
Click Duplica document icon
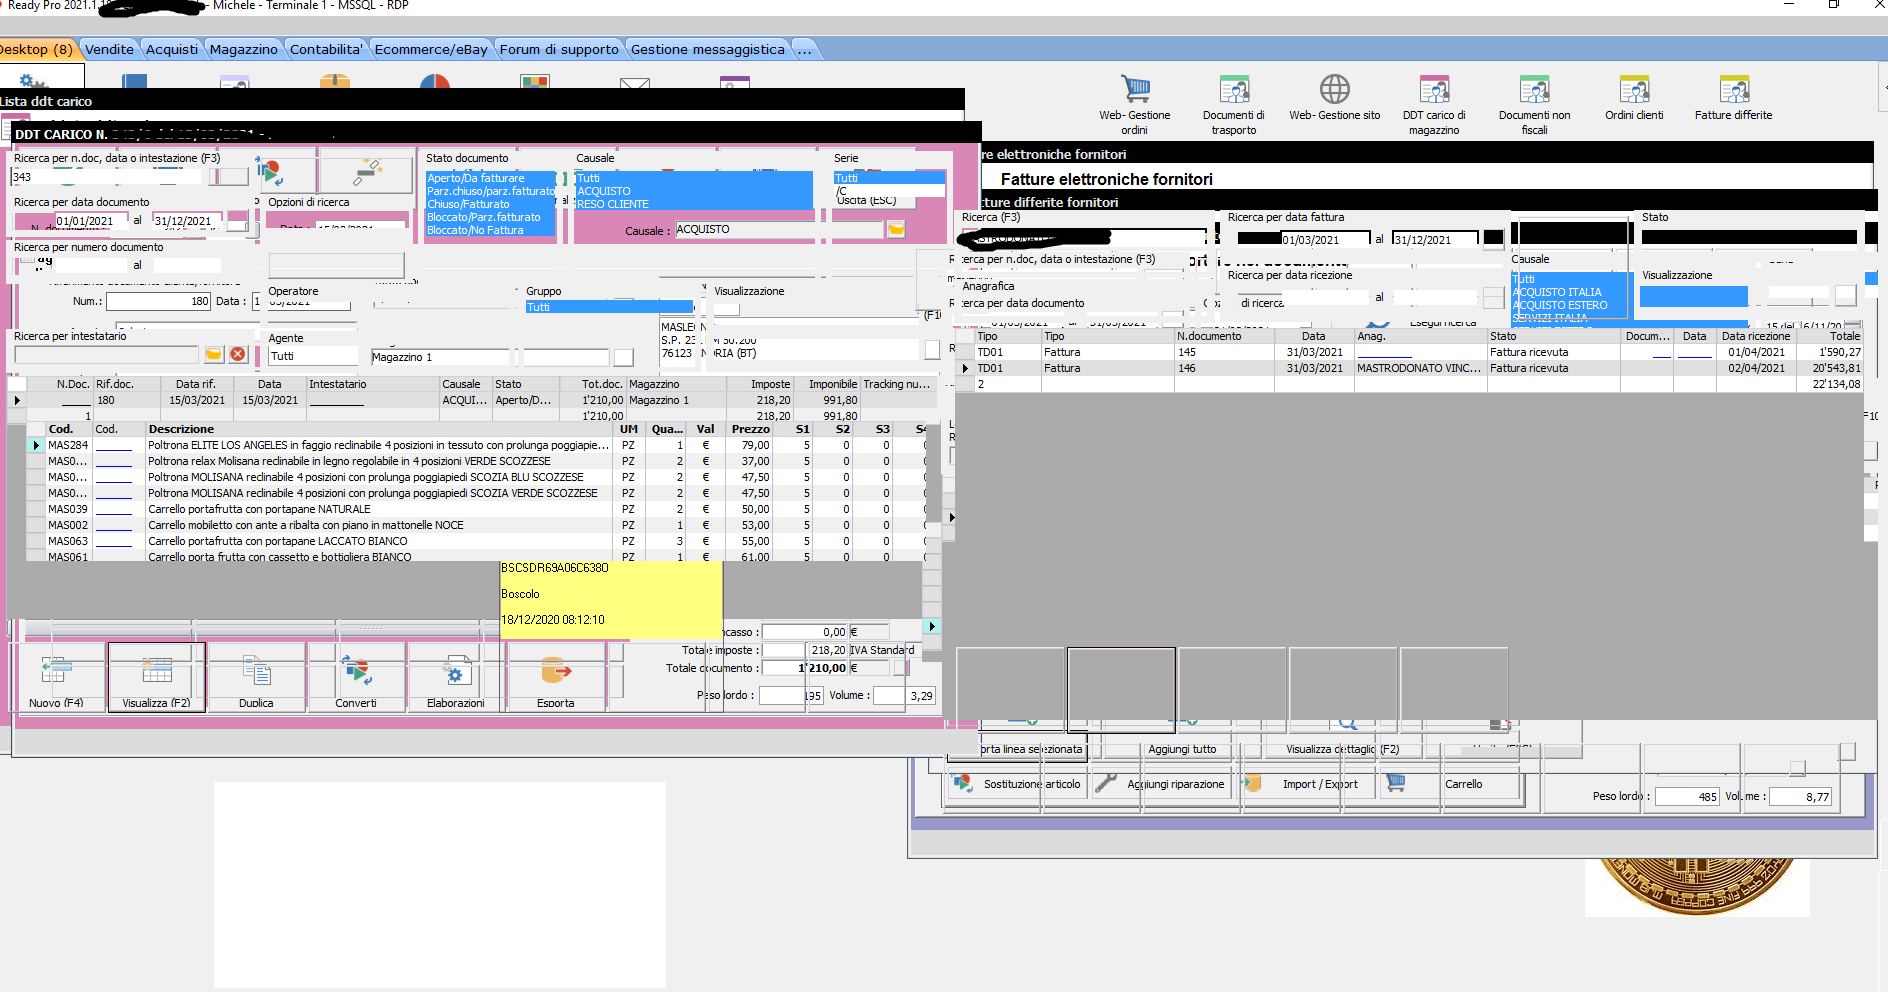pos(256,672)
